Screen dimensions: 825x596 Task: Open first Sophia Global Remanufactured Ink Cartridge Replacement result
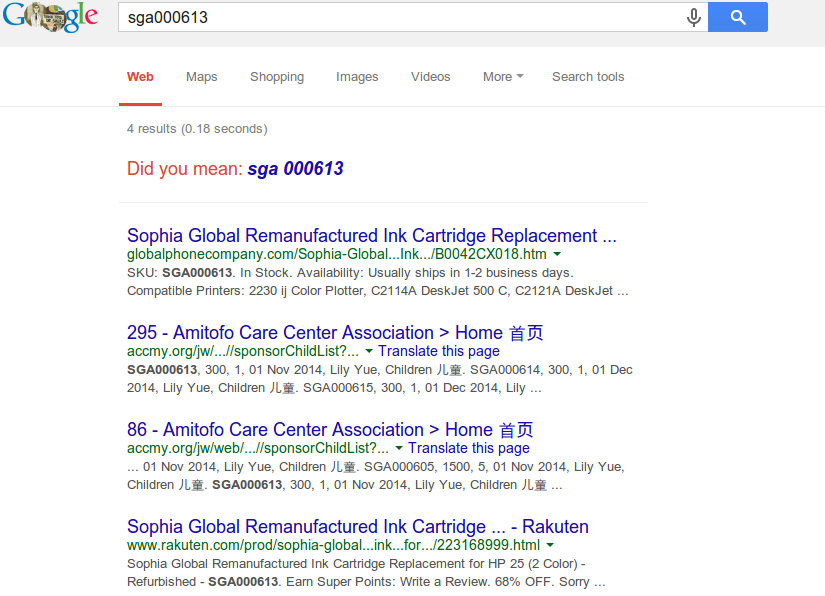[x=371, y=236]
